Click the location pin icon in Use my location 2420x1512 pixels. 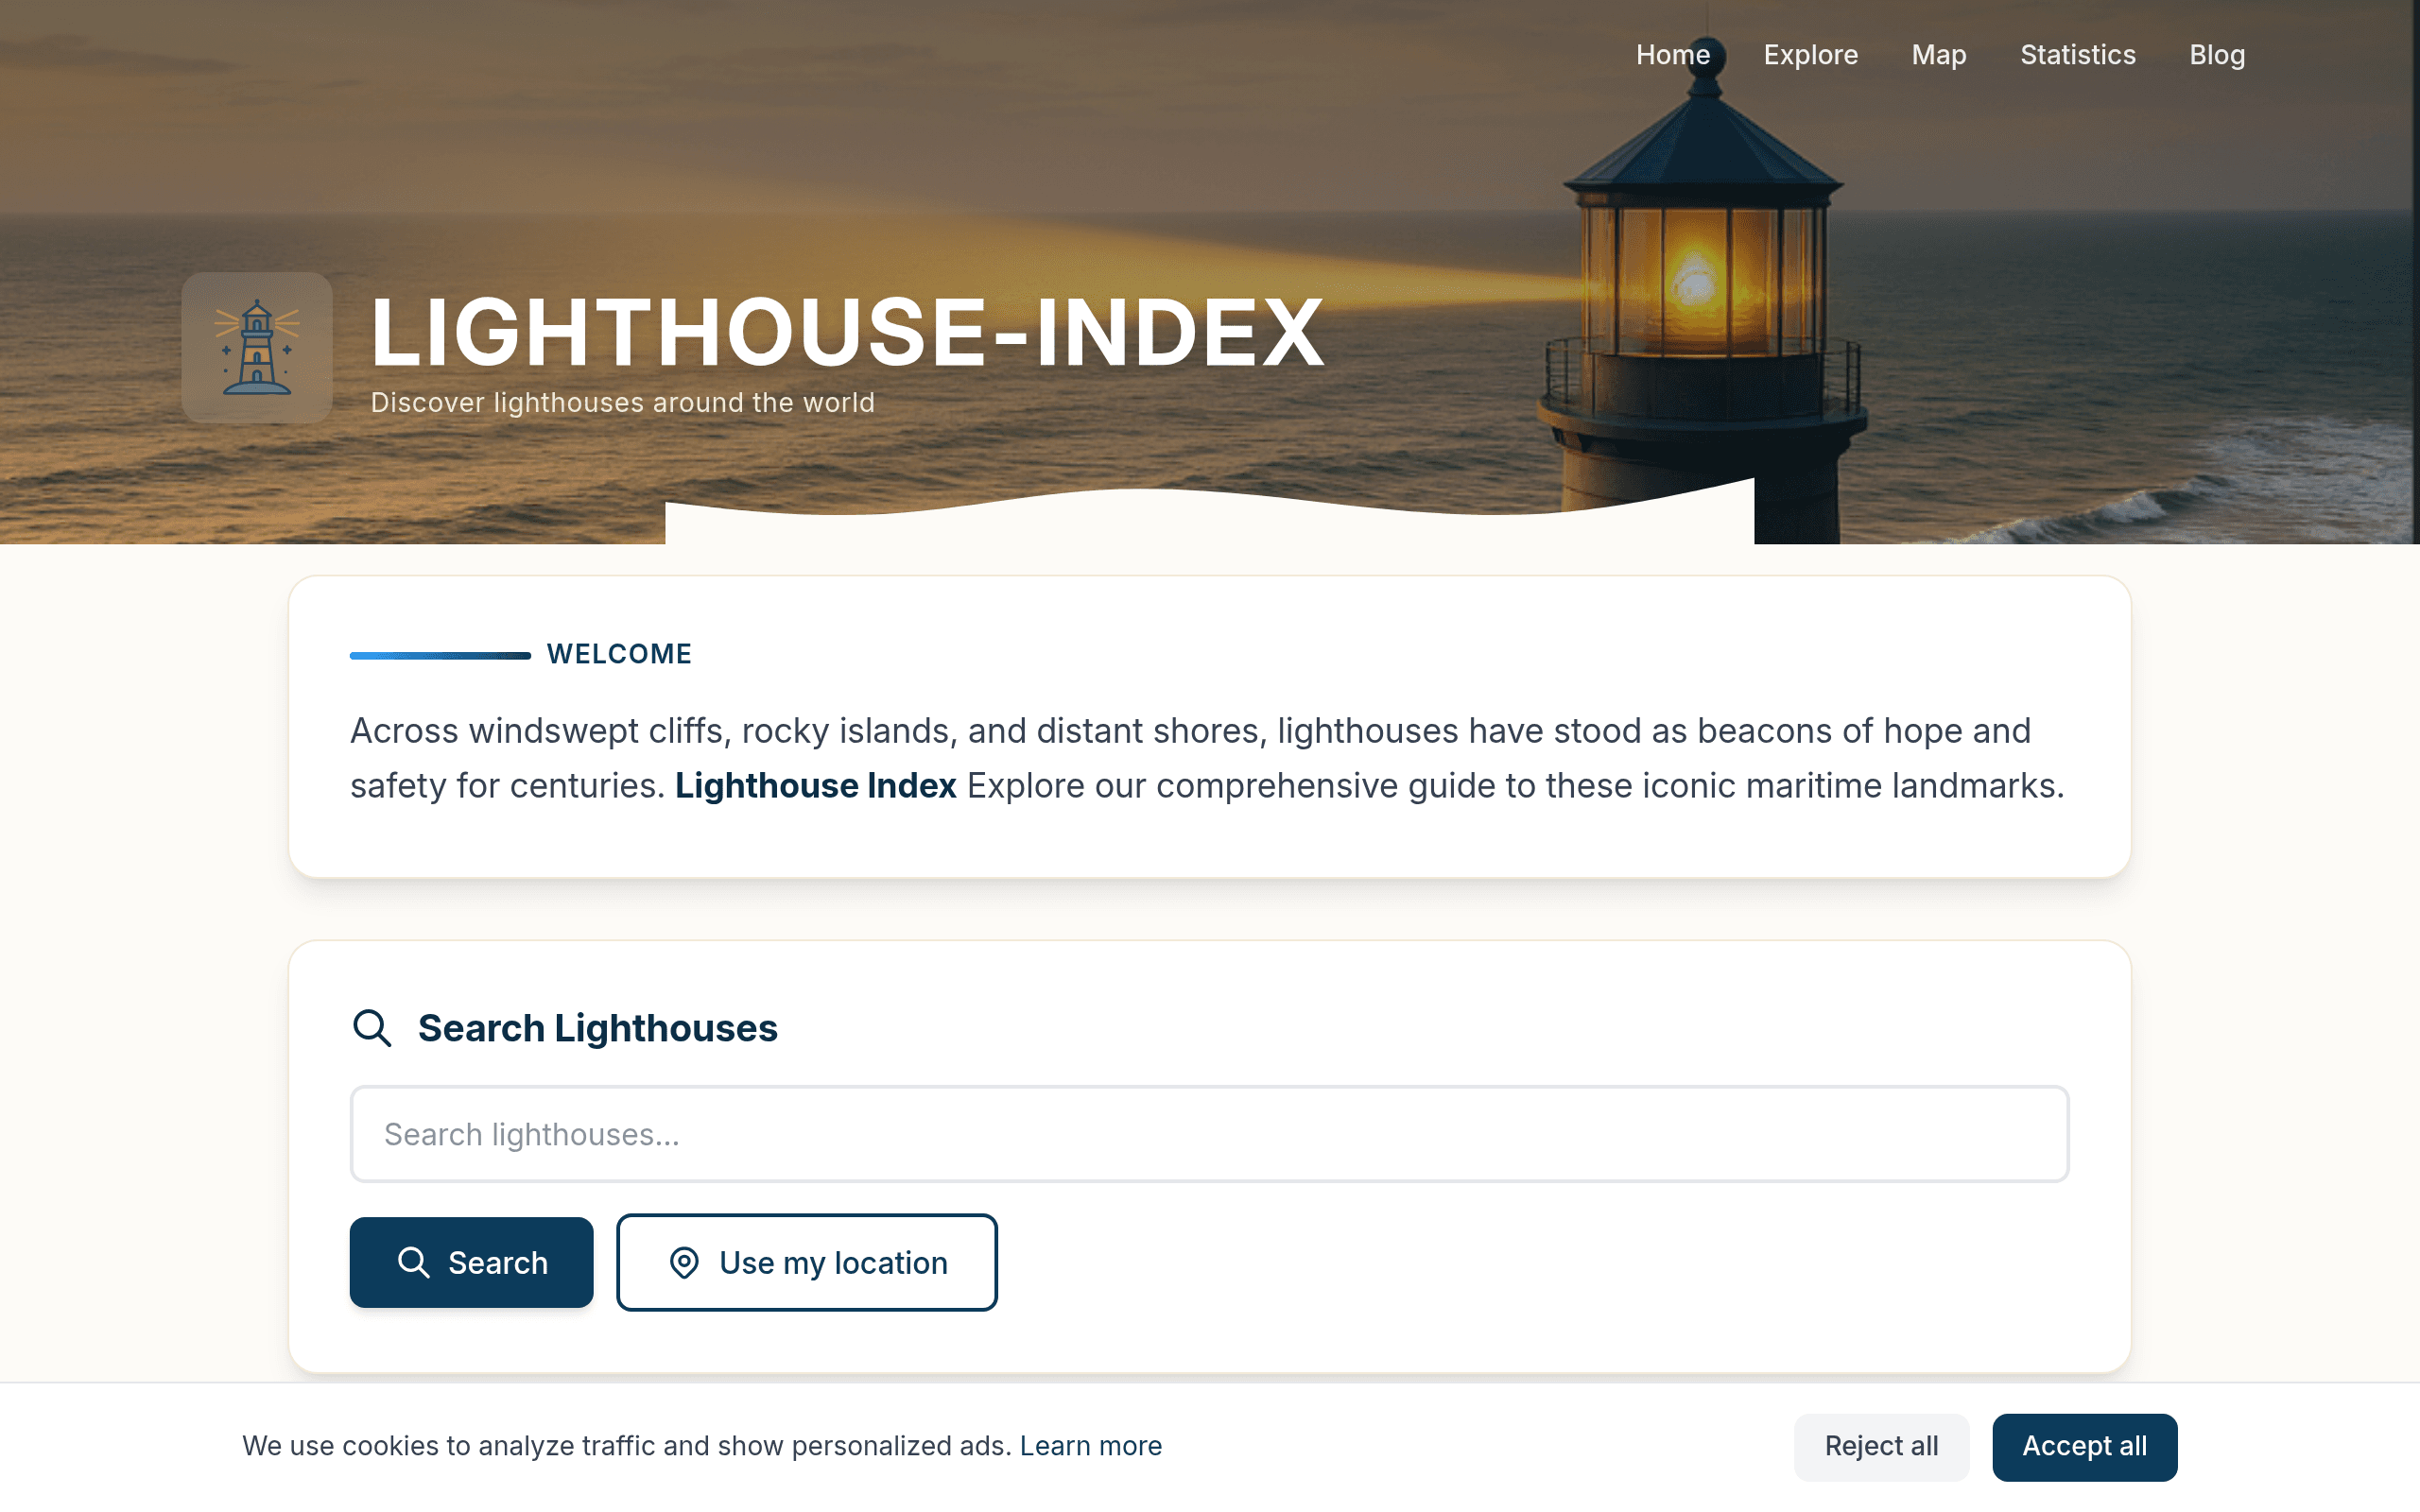683,1262
